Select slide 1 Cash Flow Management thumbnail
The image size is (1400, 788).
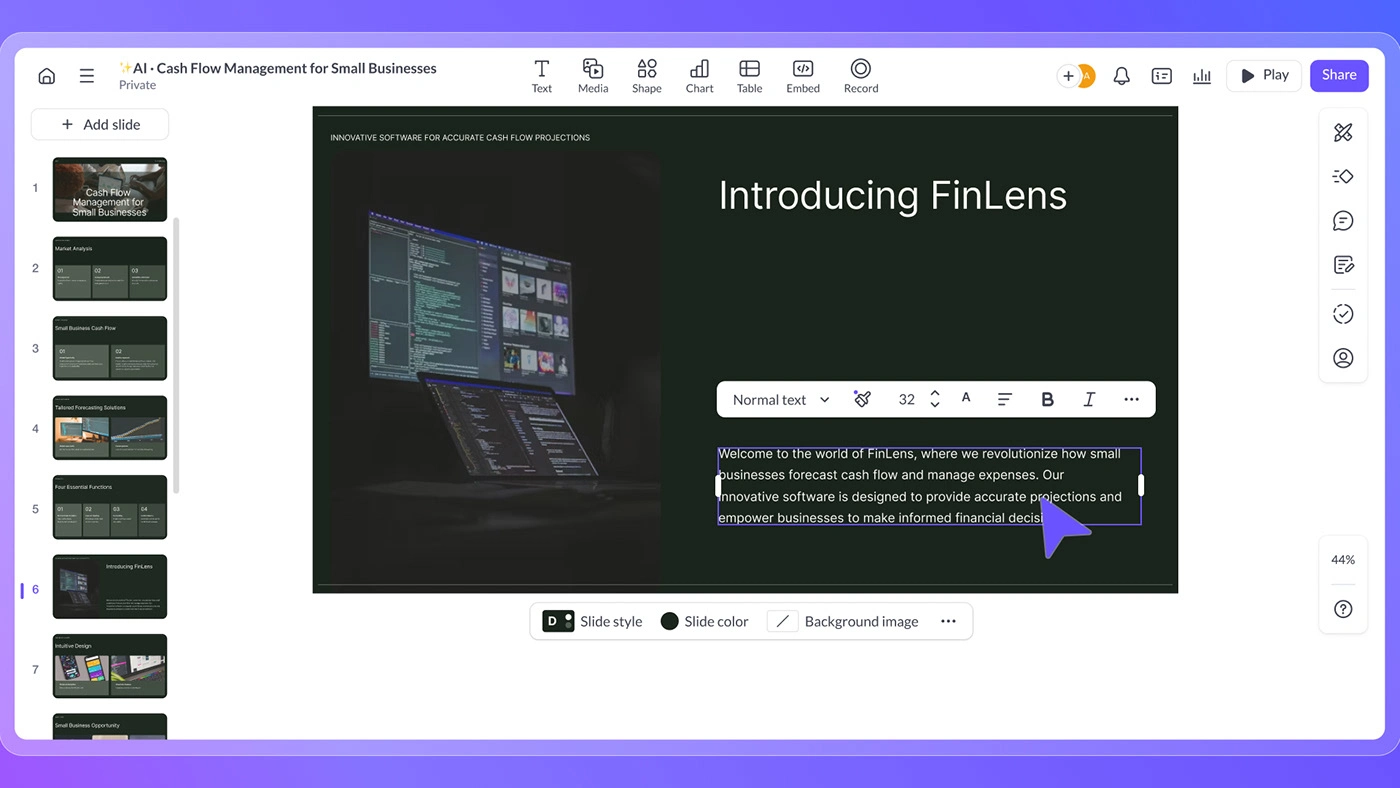[x=110, y=189]
